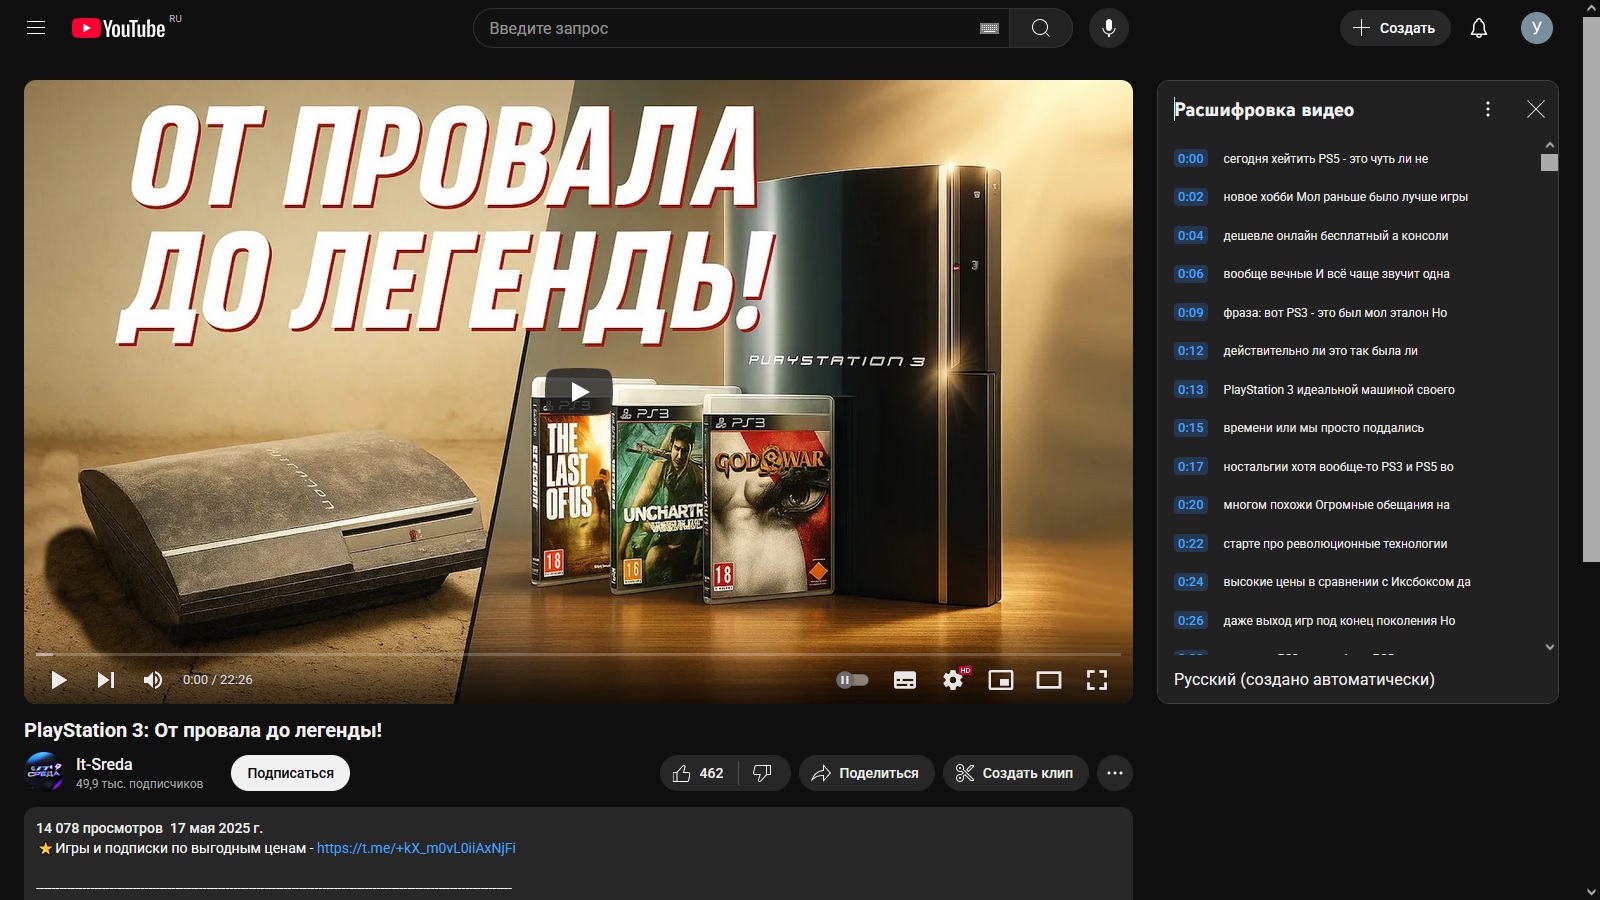
Task: Click the video title 'PlayStation 3: От провала до легенды!'
Action: 203,730
